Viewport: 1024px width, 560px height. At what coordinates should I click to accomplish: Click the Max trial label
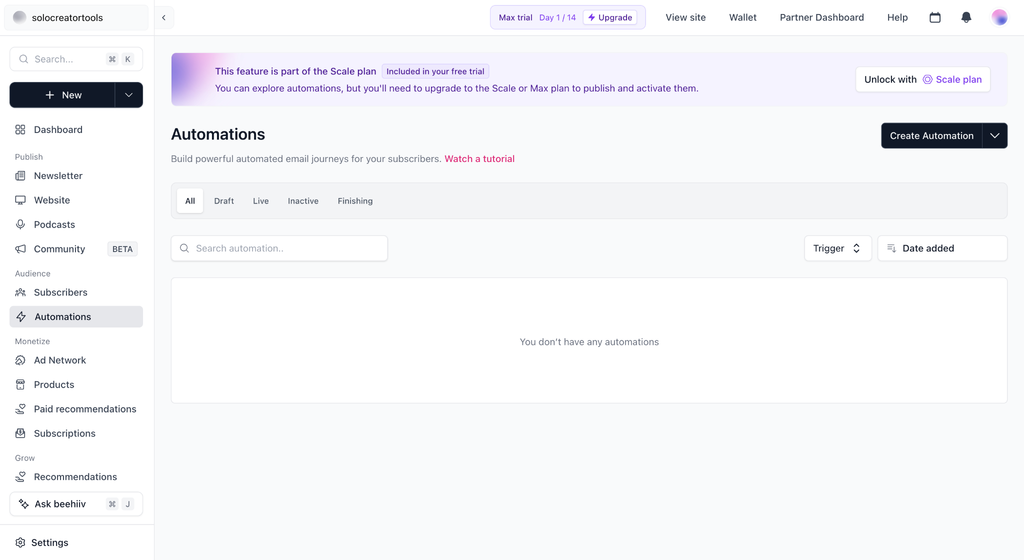coord(515,18)
